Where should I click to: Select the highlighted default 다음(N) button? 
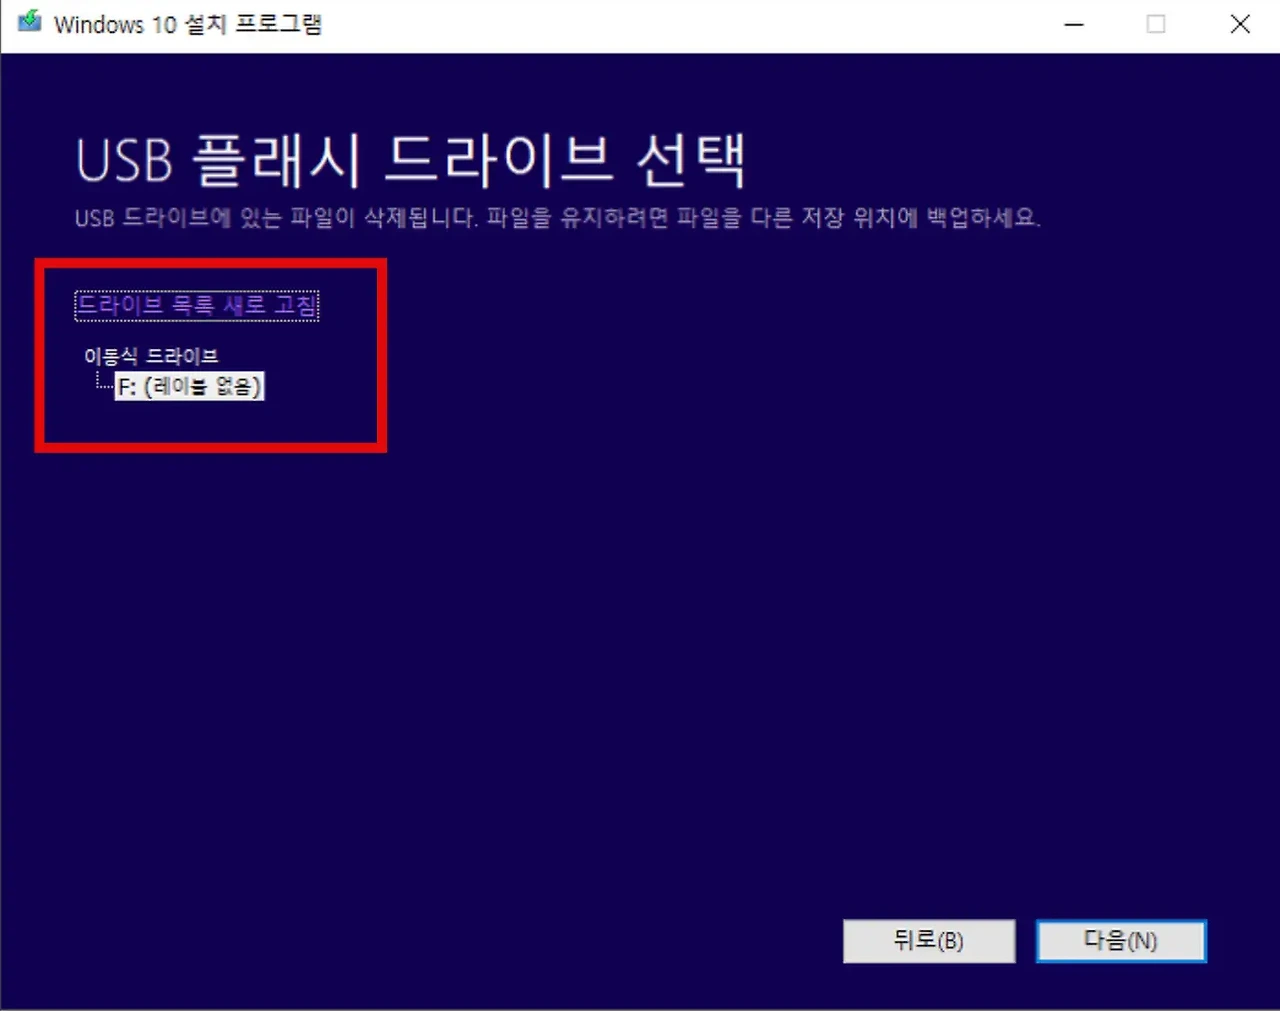coord(1120,940)
